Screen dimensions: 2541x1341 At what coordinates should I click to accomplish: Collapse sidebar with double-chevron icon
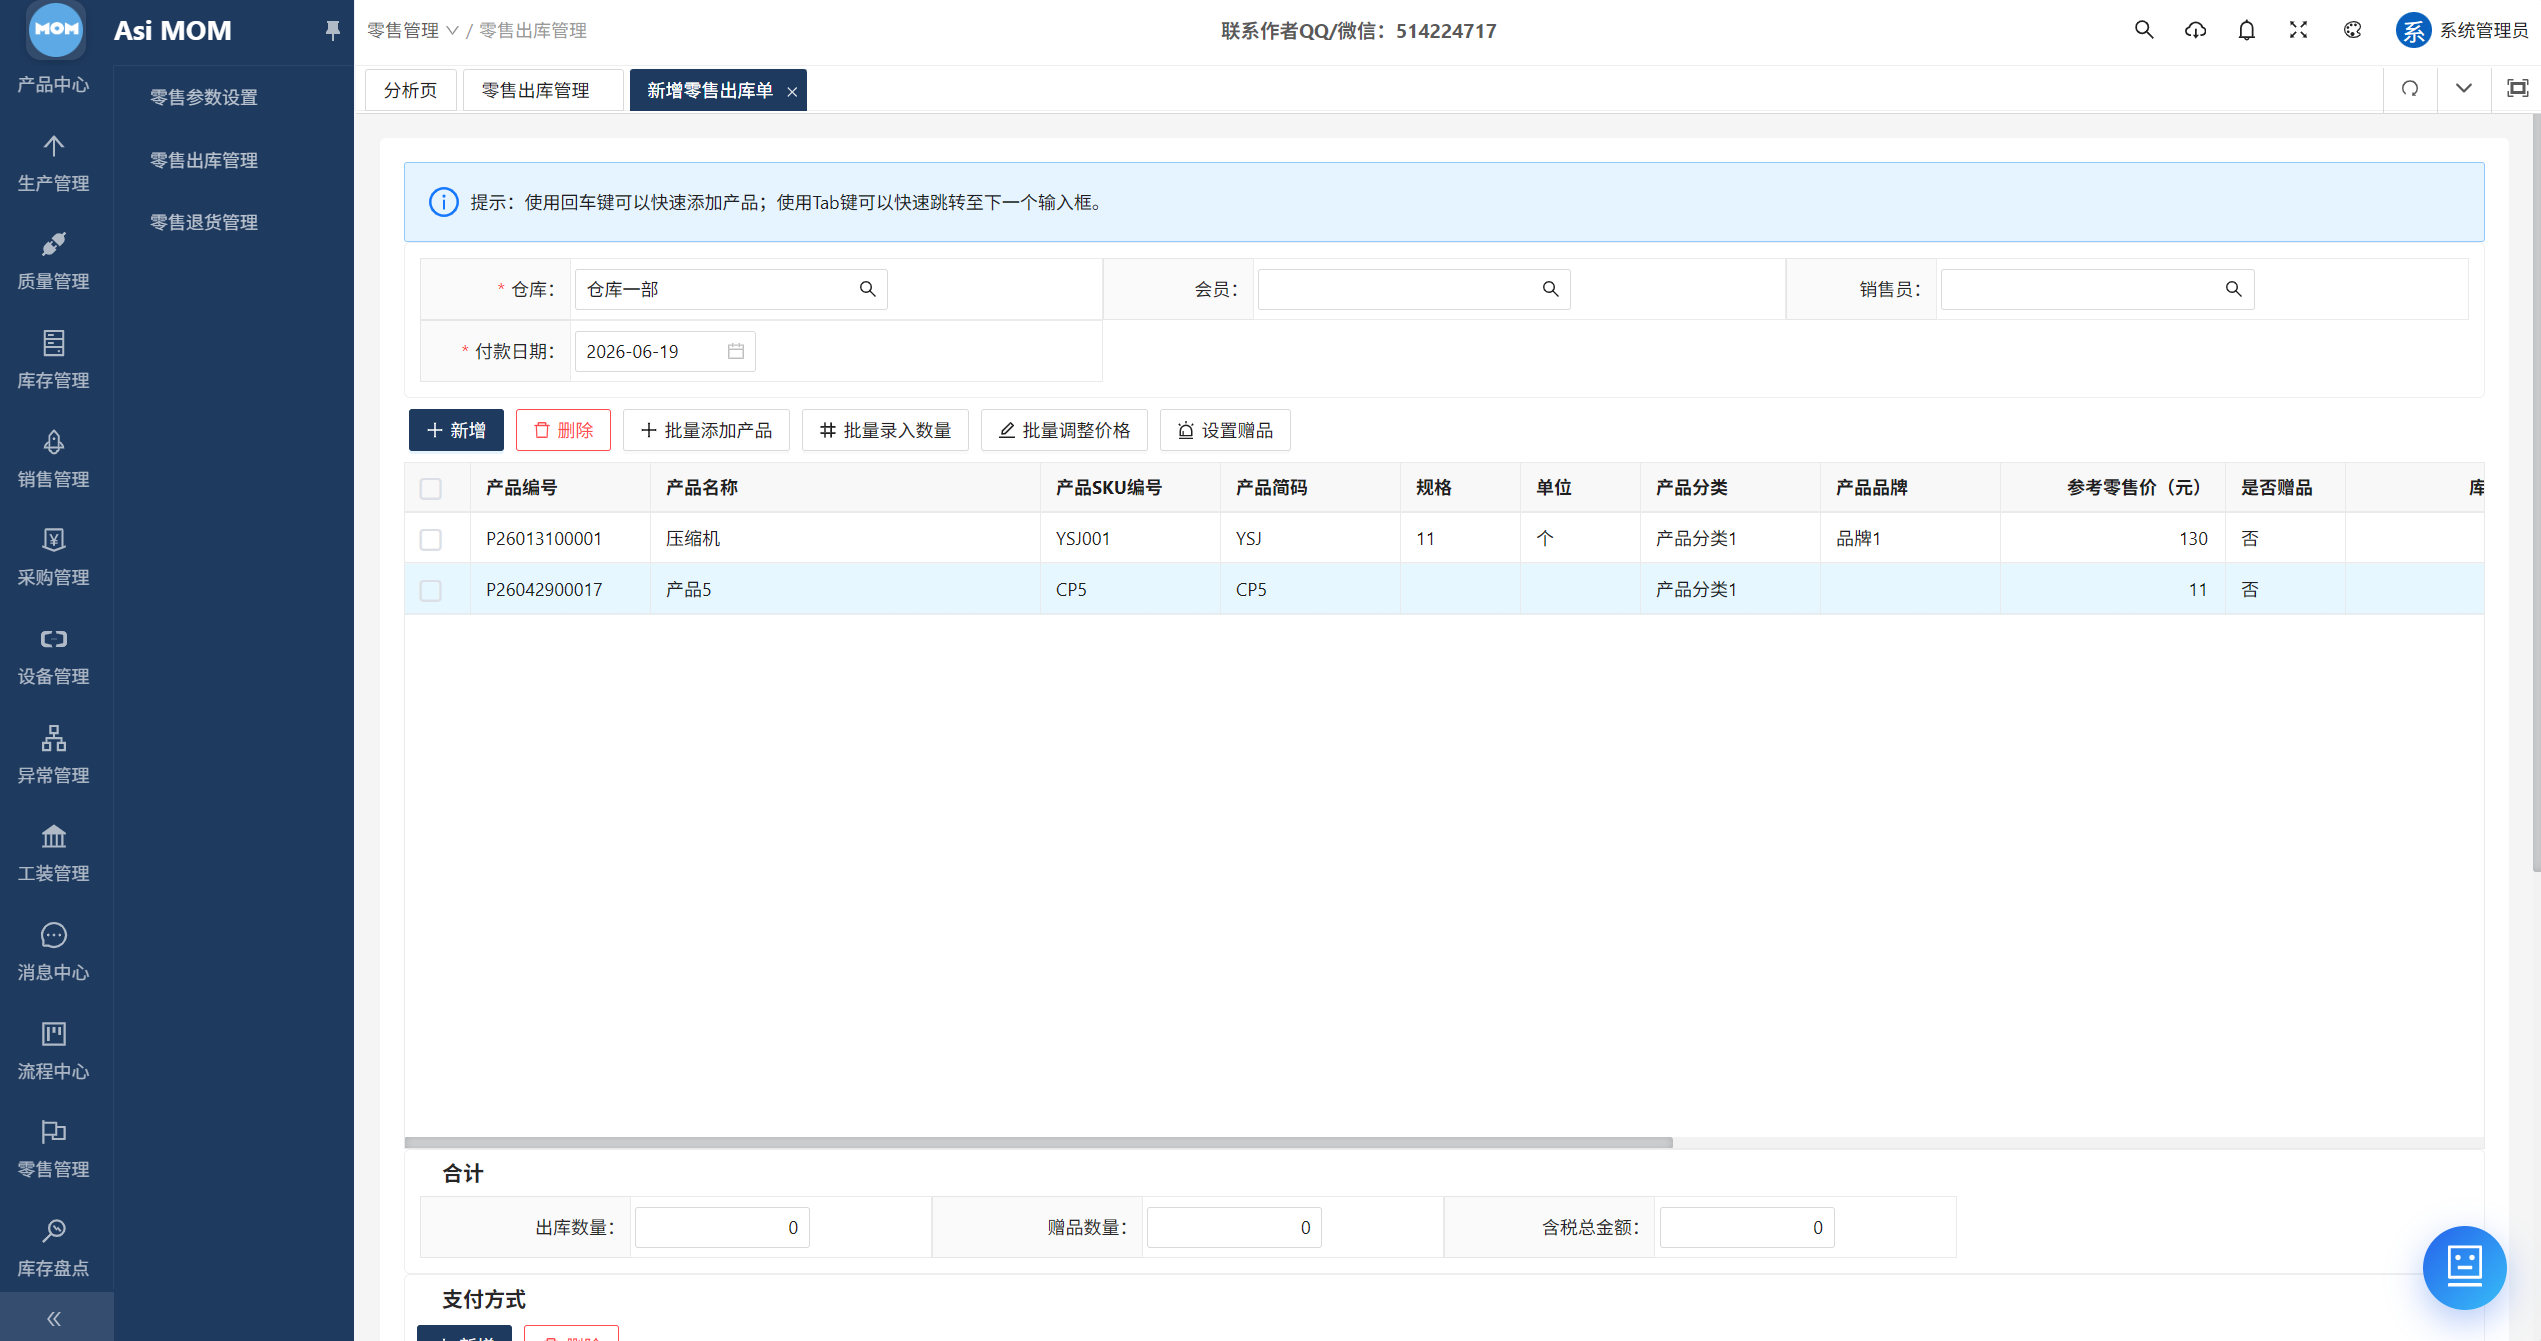(54, 1318)
